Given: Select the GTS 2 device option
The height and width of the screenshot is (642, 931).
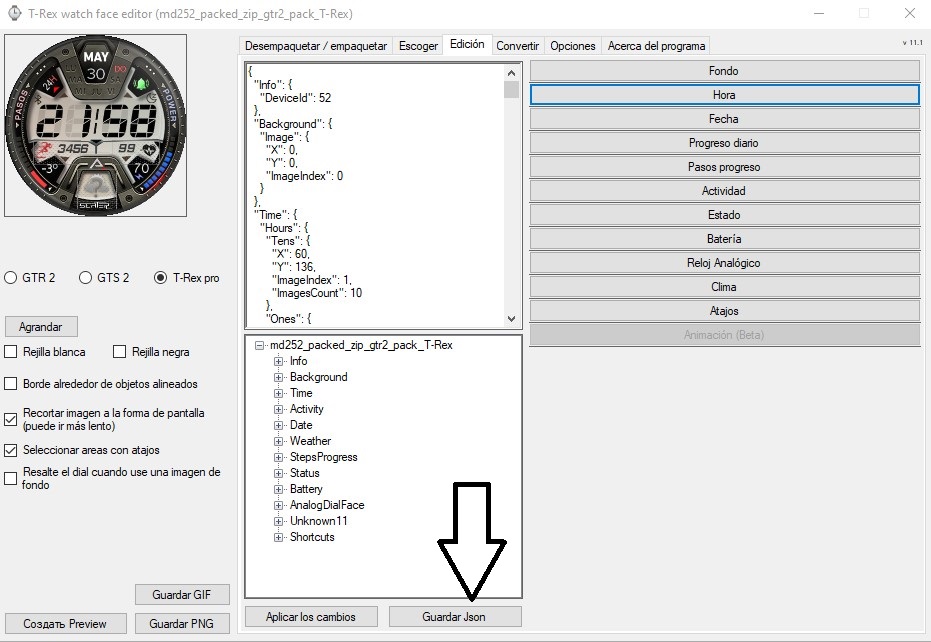Looking at the screenshot, I should click(x=86, y=278).
